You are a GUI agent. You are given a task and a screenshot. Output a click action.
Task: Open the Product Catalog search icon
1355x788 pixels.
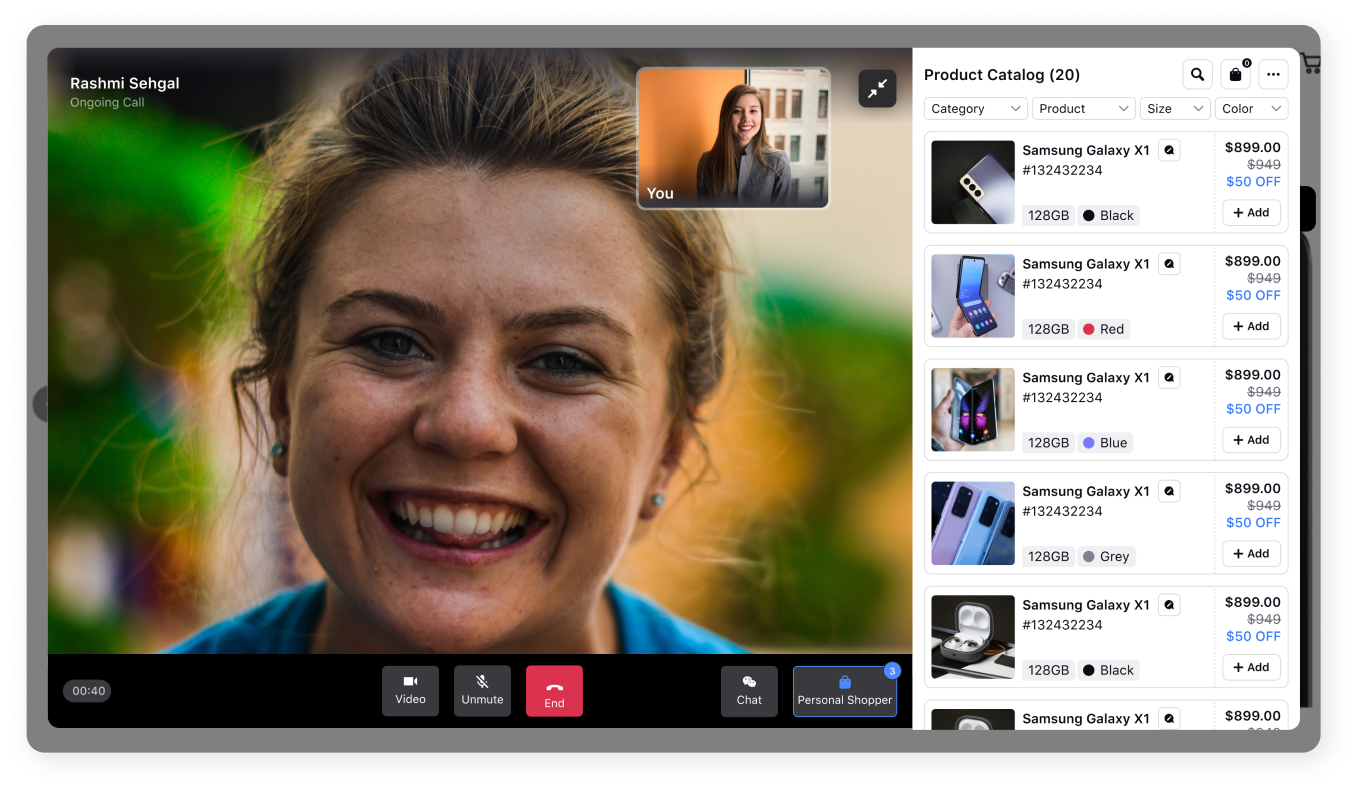click(1197, 74)
